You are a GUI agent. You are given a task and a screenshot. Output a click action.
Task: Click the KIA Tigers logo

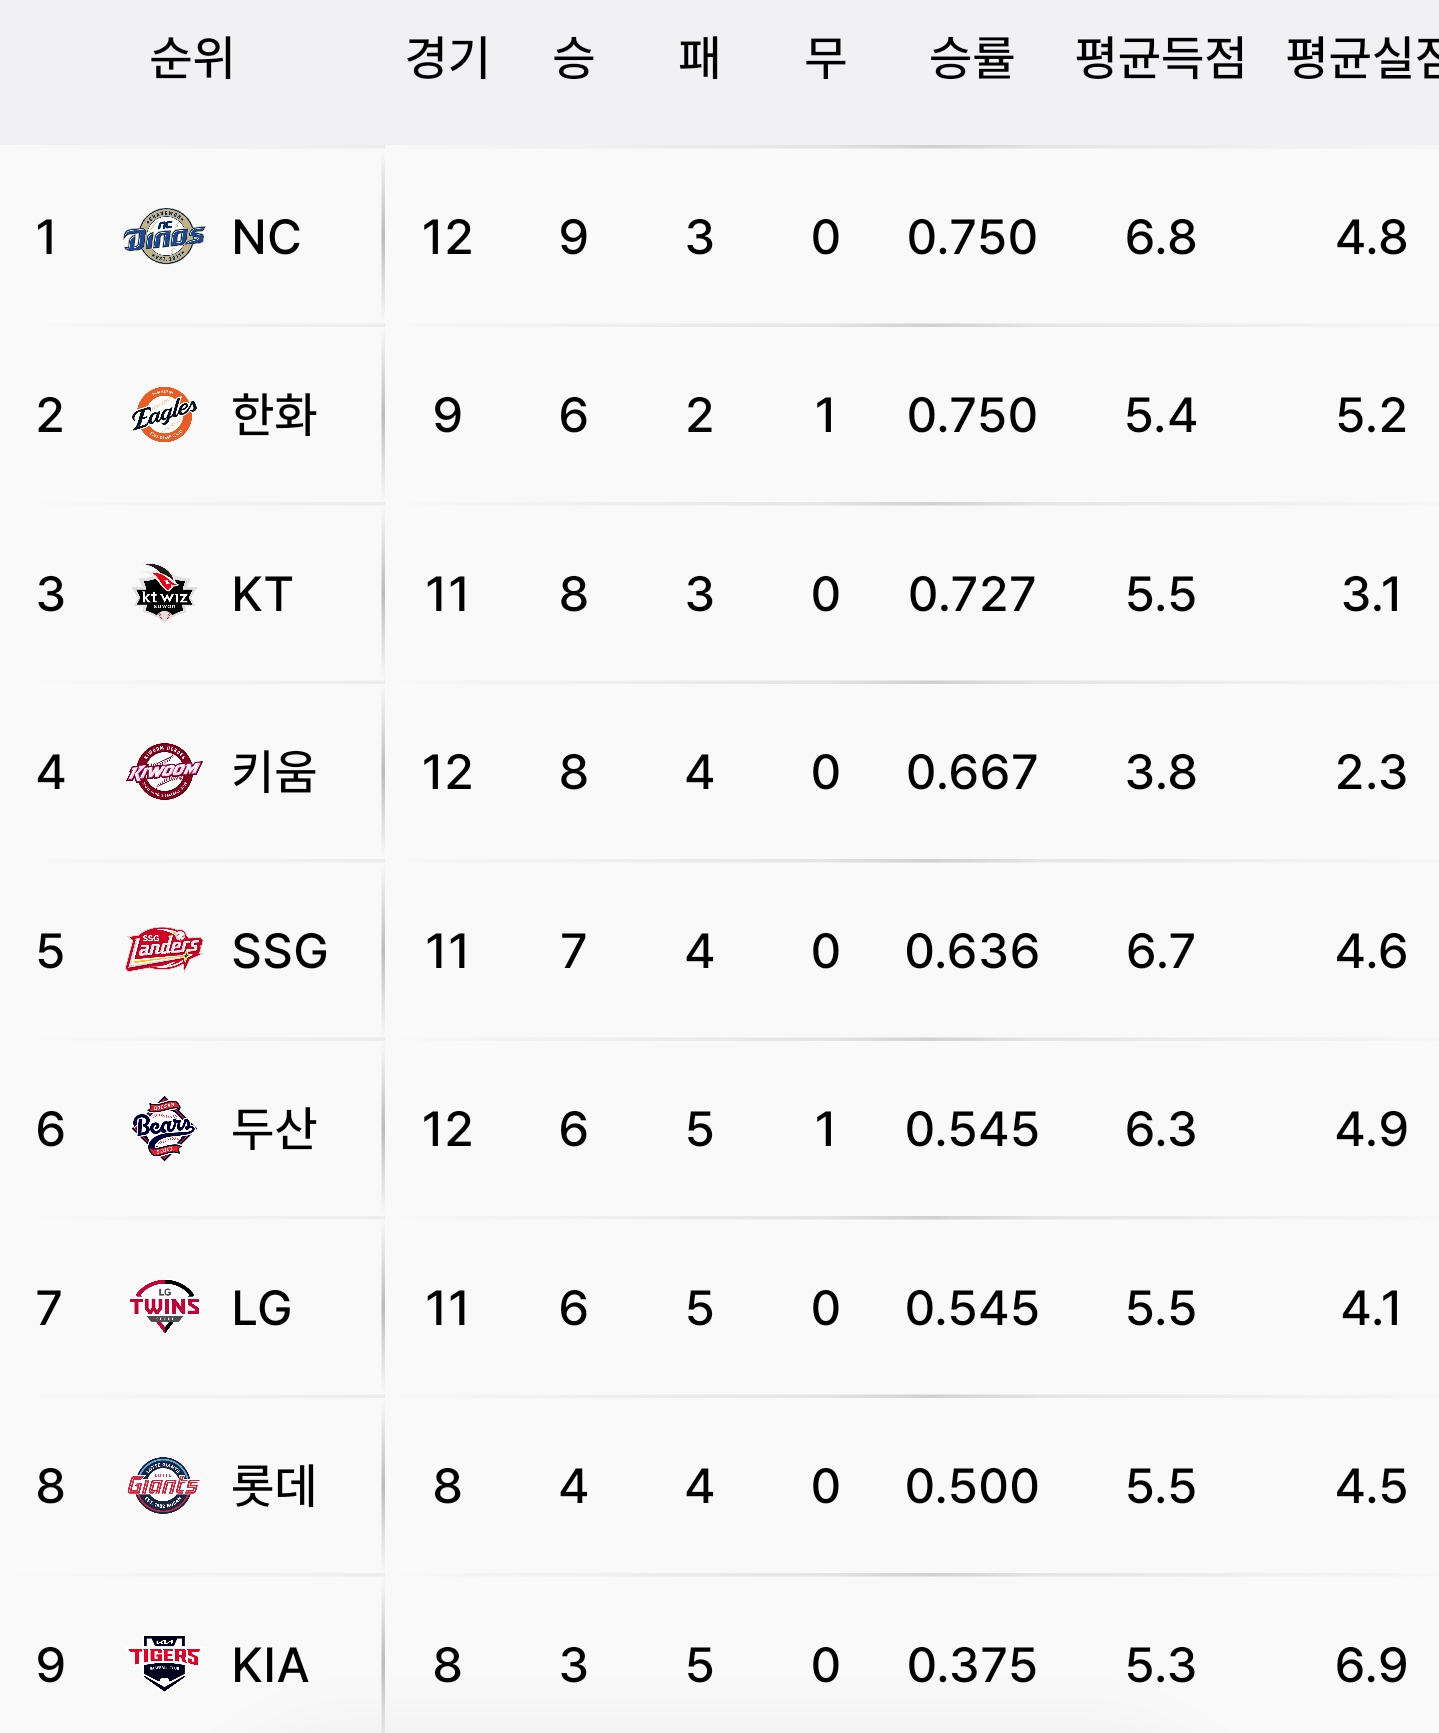pyautogui.click(x=164, y=1664)
